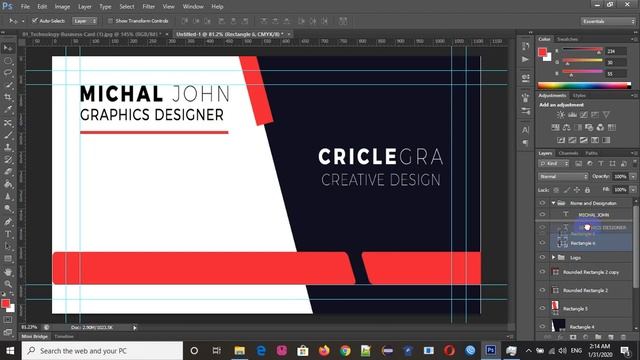Open the Opacity slider dropdown arrow
Image resolution: width=640 pixels, height=360 pixels.
[x=633, y=176]
